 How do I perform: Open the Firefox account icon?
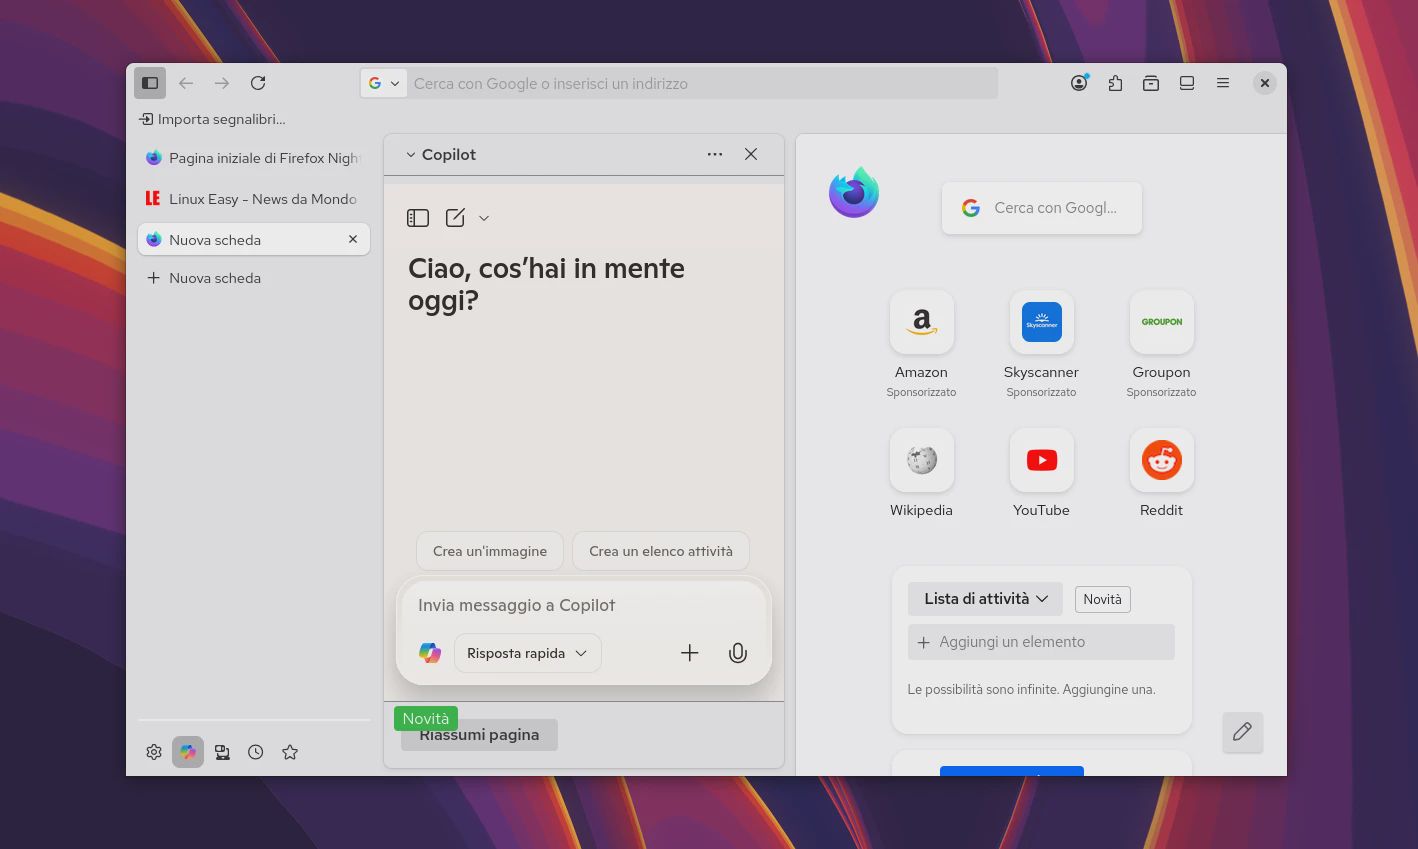1079,83
